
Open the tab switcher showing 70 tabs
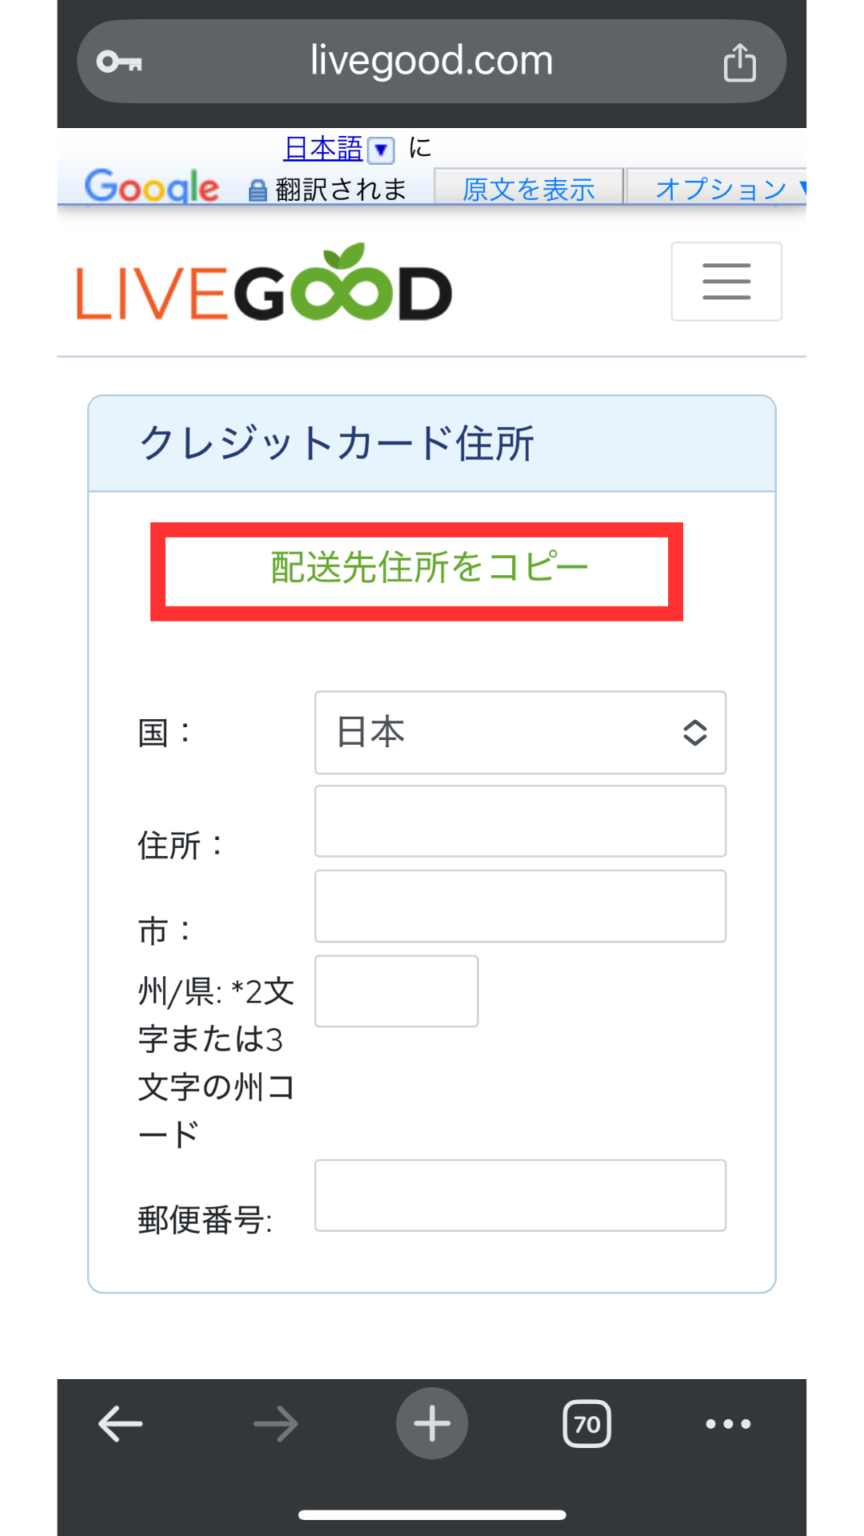[587, 1423]
